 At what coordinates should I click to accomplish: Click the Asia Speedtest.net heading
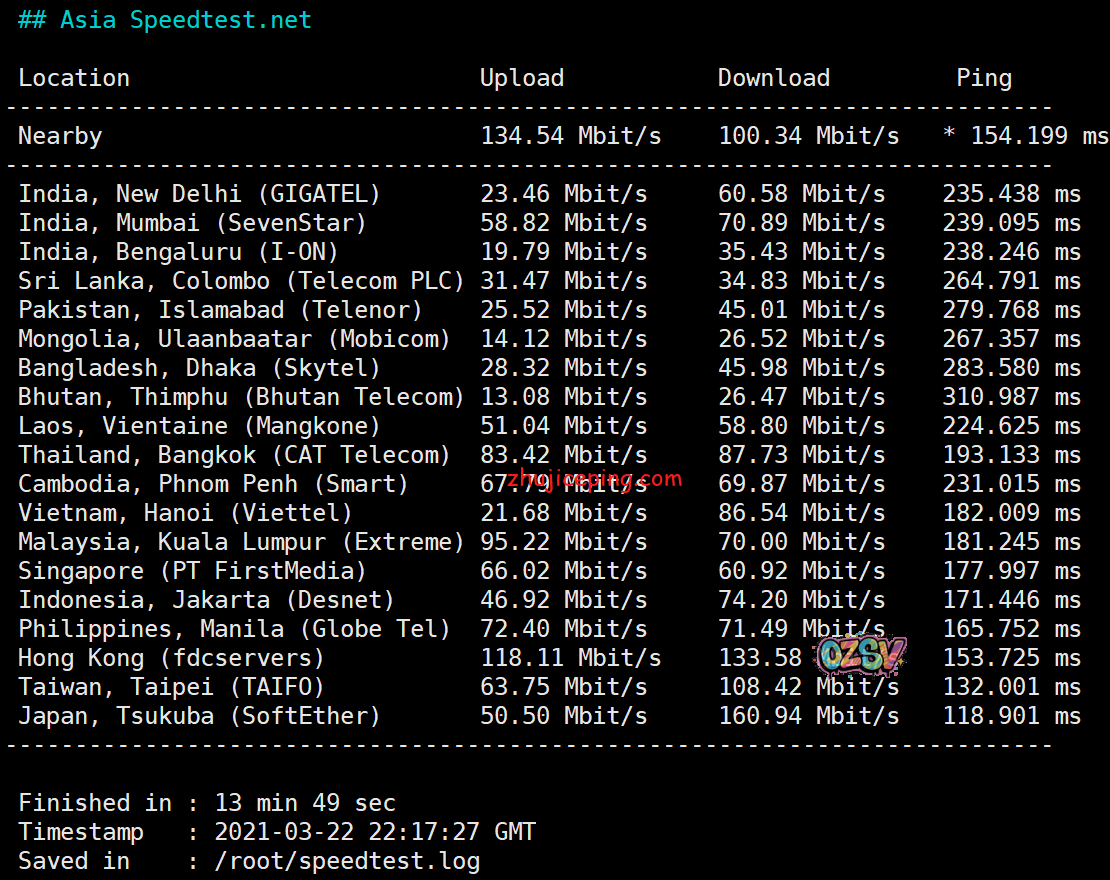164,20
